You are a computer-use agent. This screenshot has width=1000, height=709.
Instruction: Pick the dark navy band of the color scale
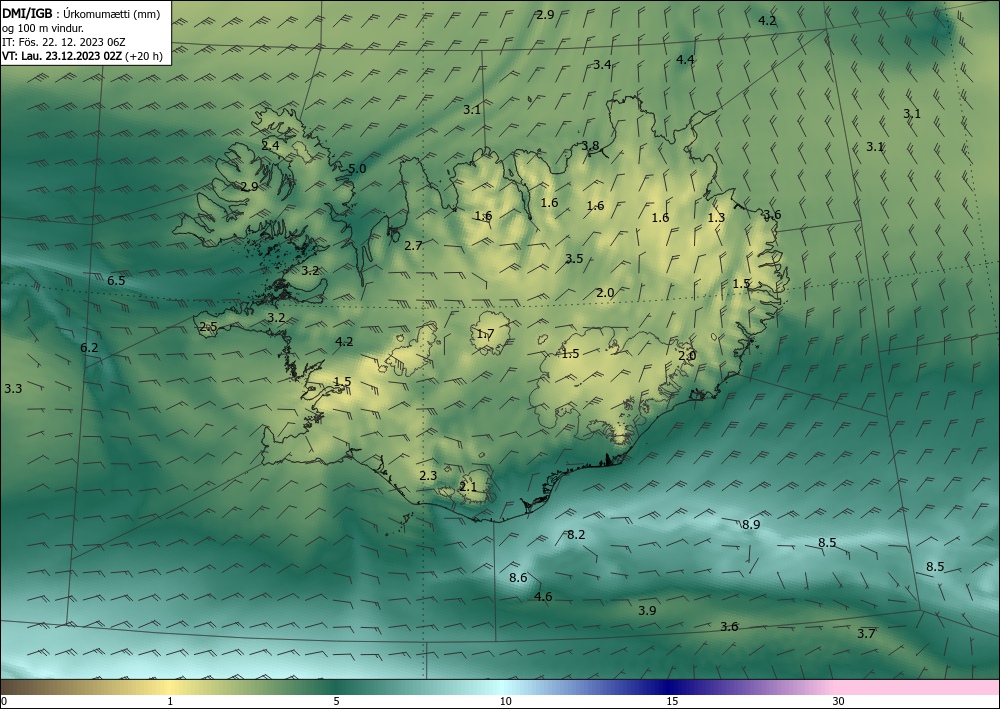[x=670, y=687]
